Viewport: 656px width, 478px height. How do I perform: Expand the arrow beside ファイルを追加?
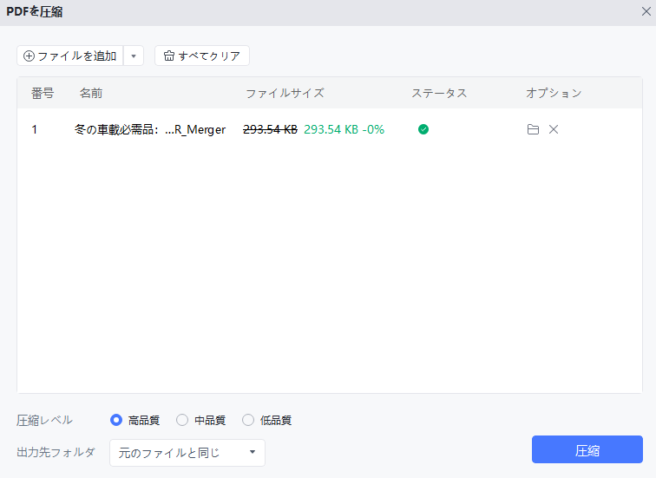135,56
